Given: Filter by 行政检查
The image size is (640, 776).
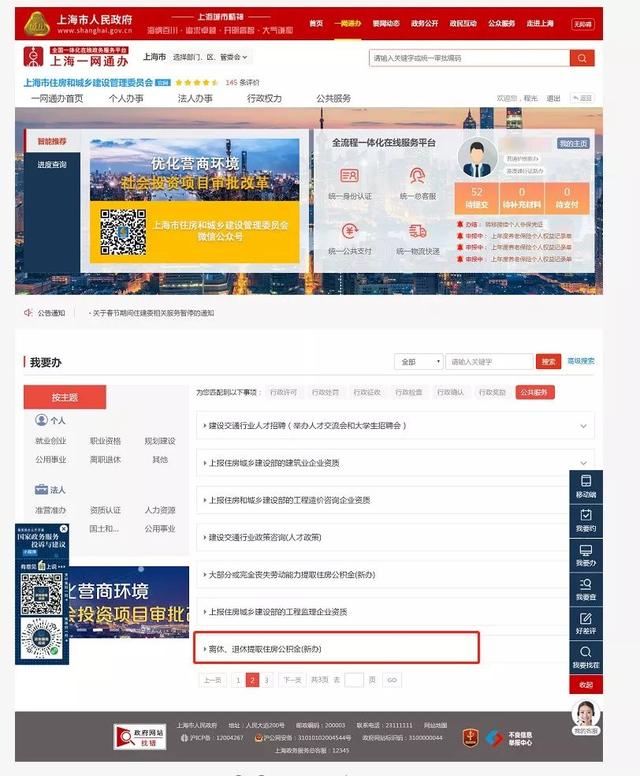Looking at the screenshot, I should (x=408, y=392).
